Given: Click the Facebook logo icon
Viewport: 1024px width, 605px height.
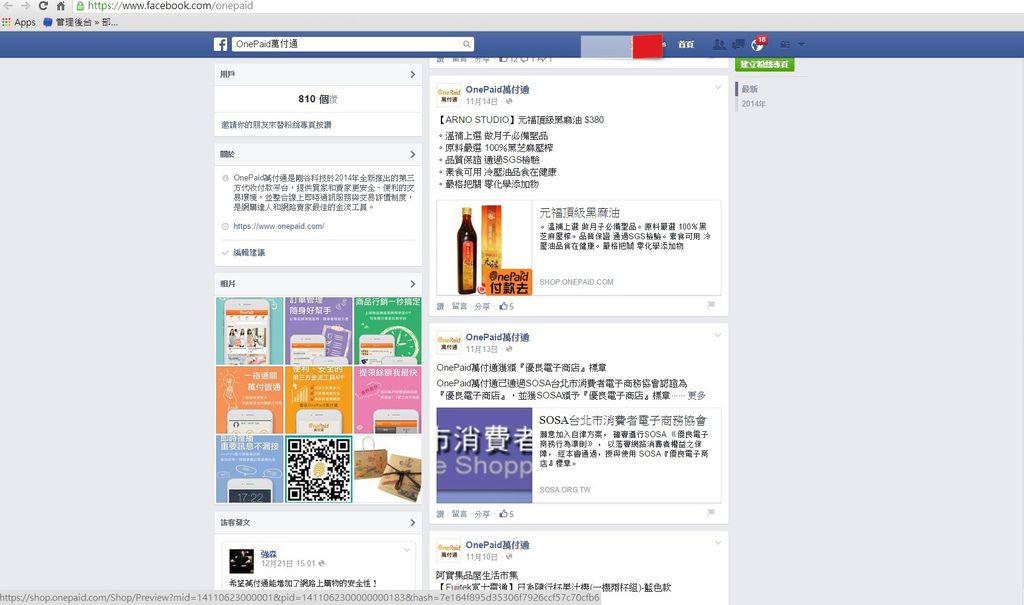Looking at the screenshot, I should pos(221,44).
